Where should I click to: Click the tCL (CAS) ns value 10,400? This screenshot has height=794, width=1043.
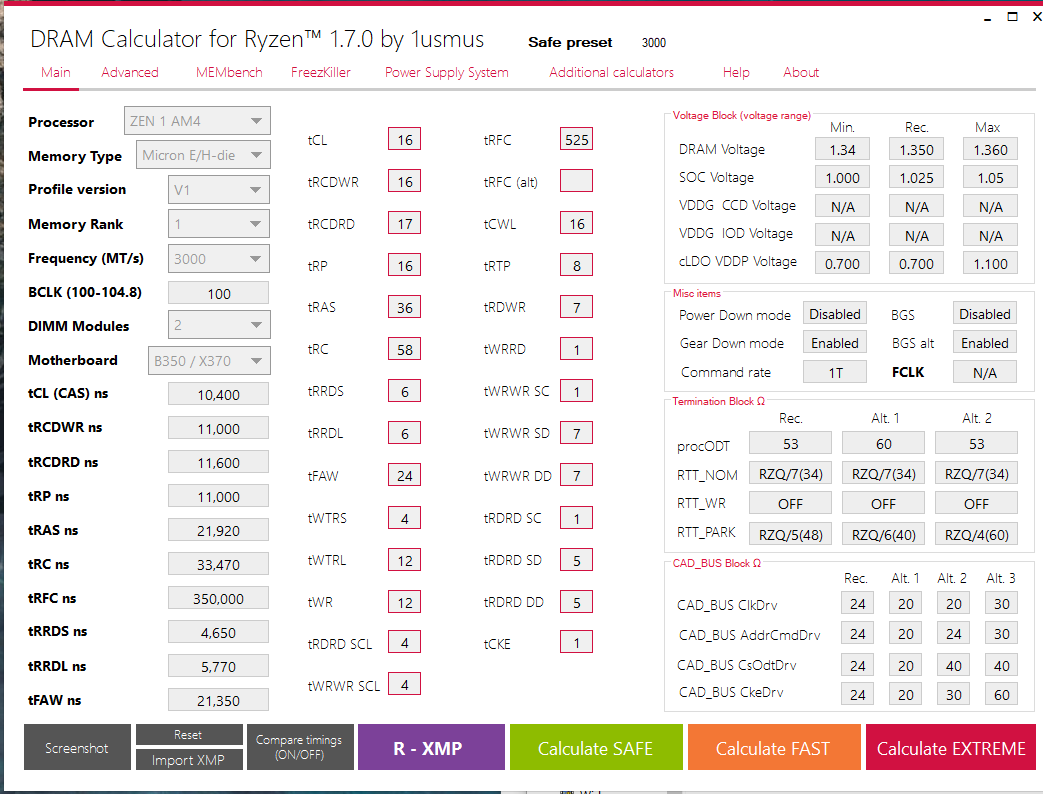219,394
